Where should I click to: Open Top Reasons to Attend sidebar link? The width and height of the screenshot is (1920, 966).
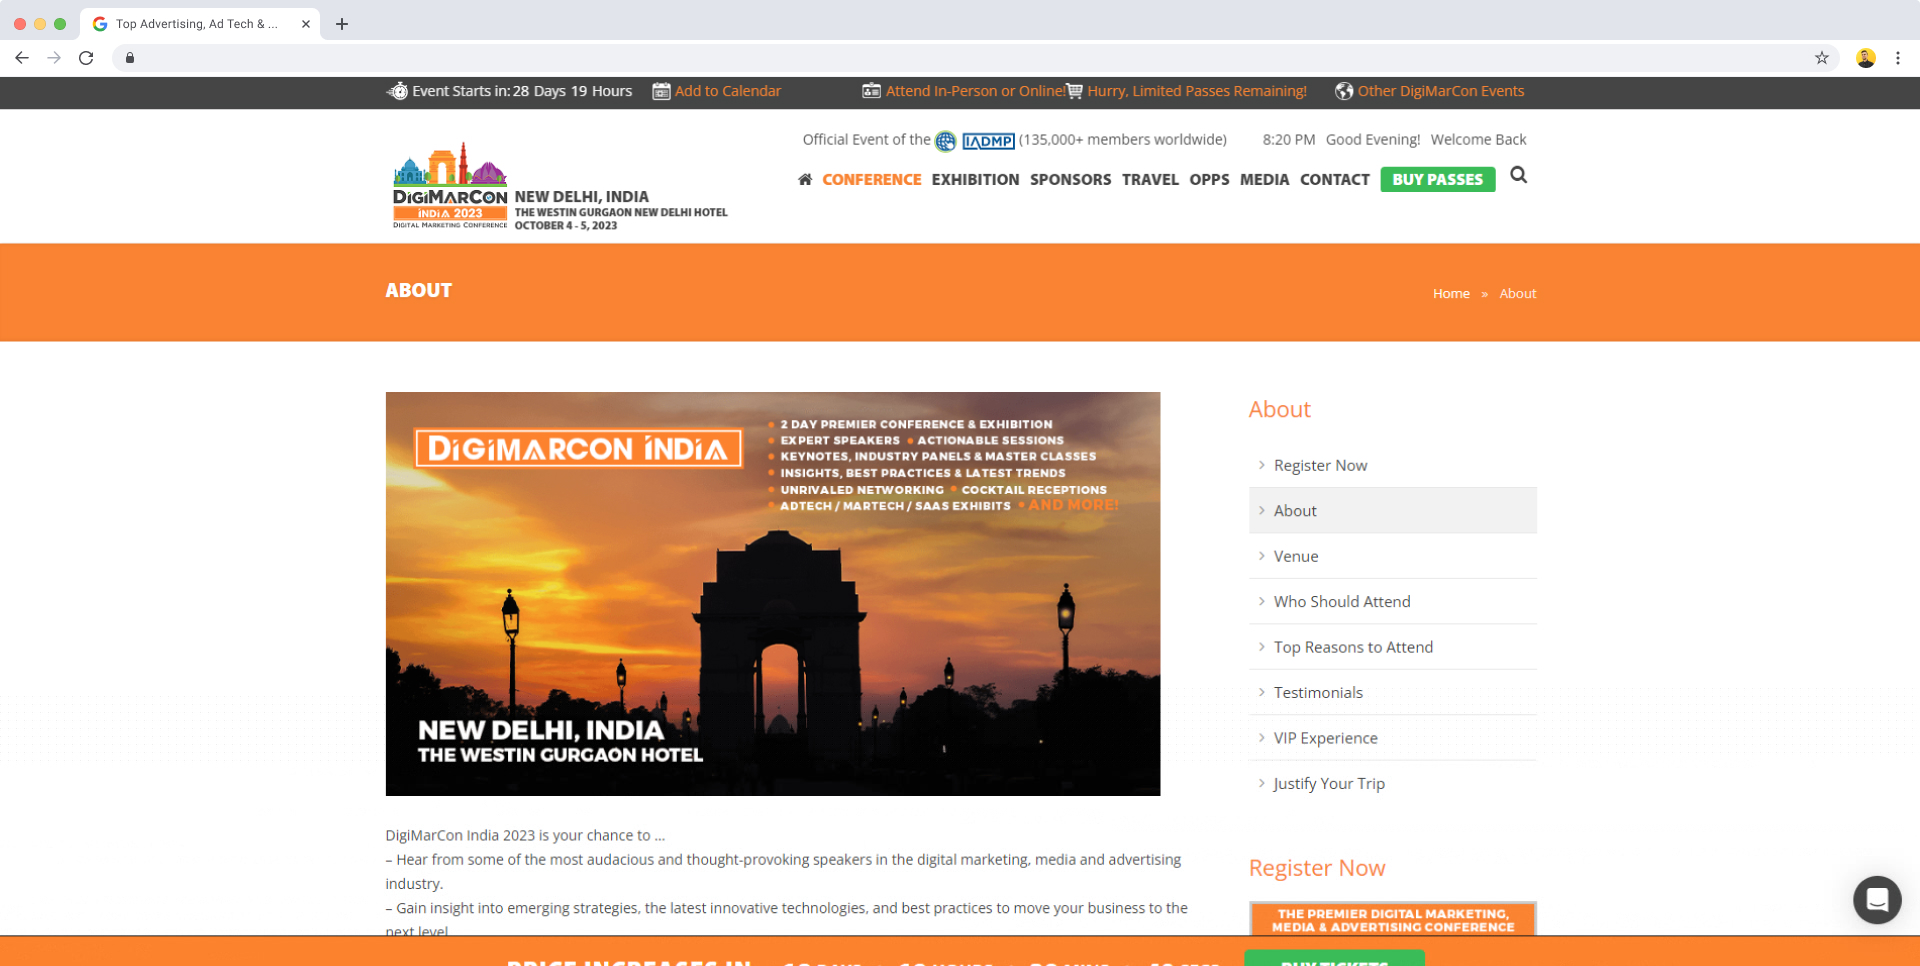click(1353, 648)
